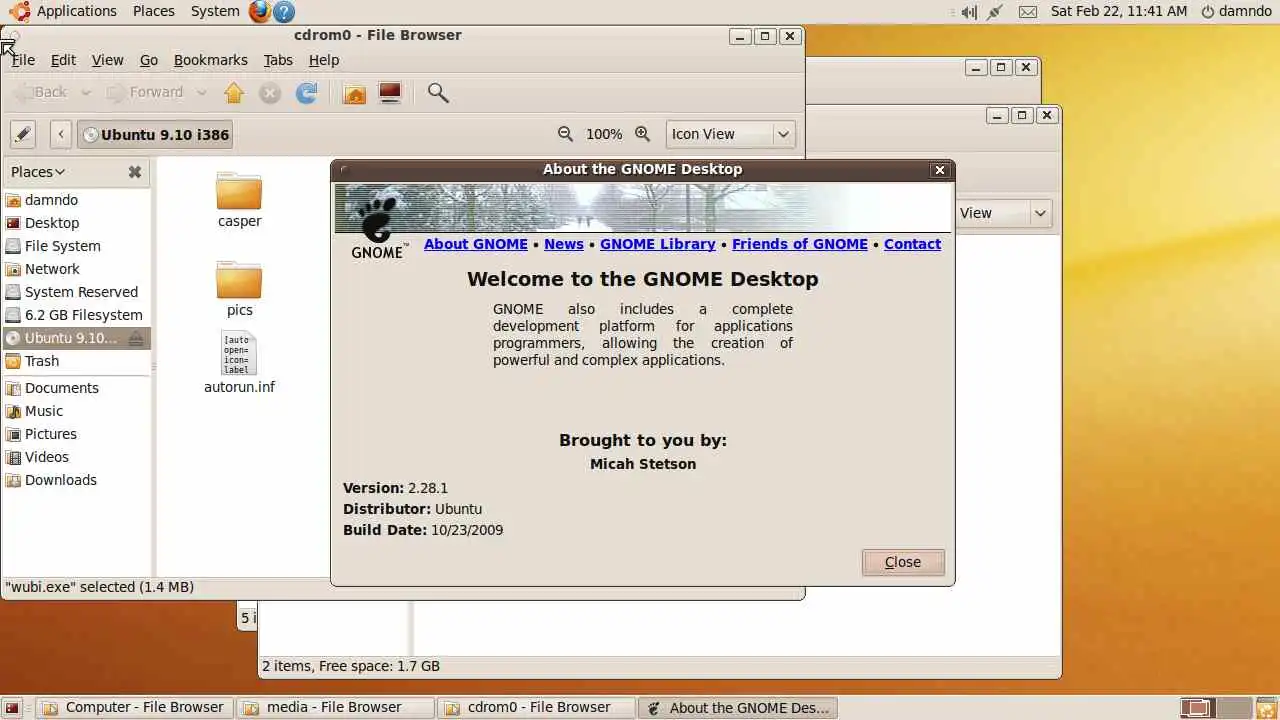Open the Places panel menu

click(x=154, y=11)
